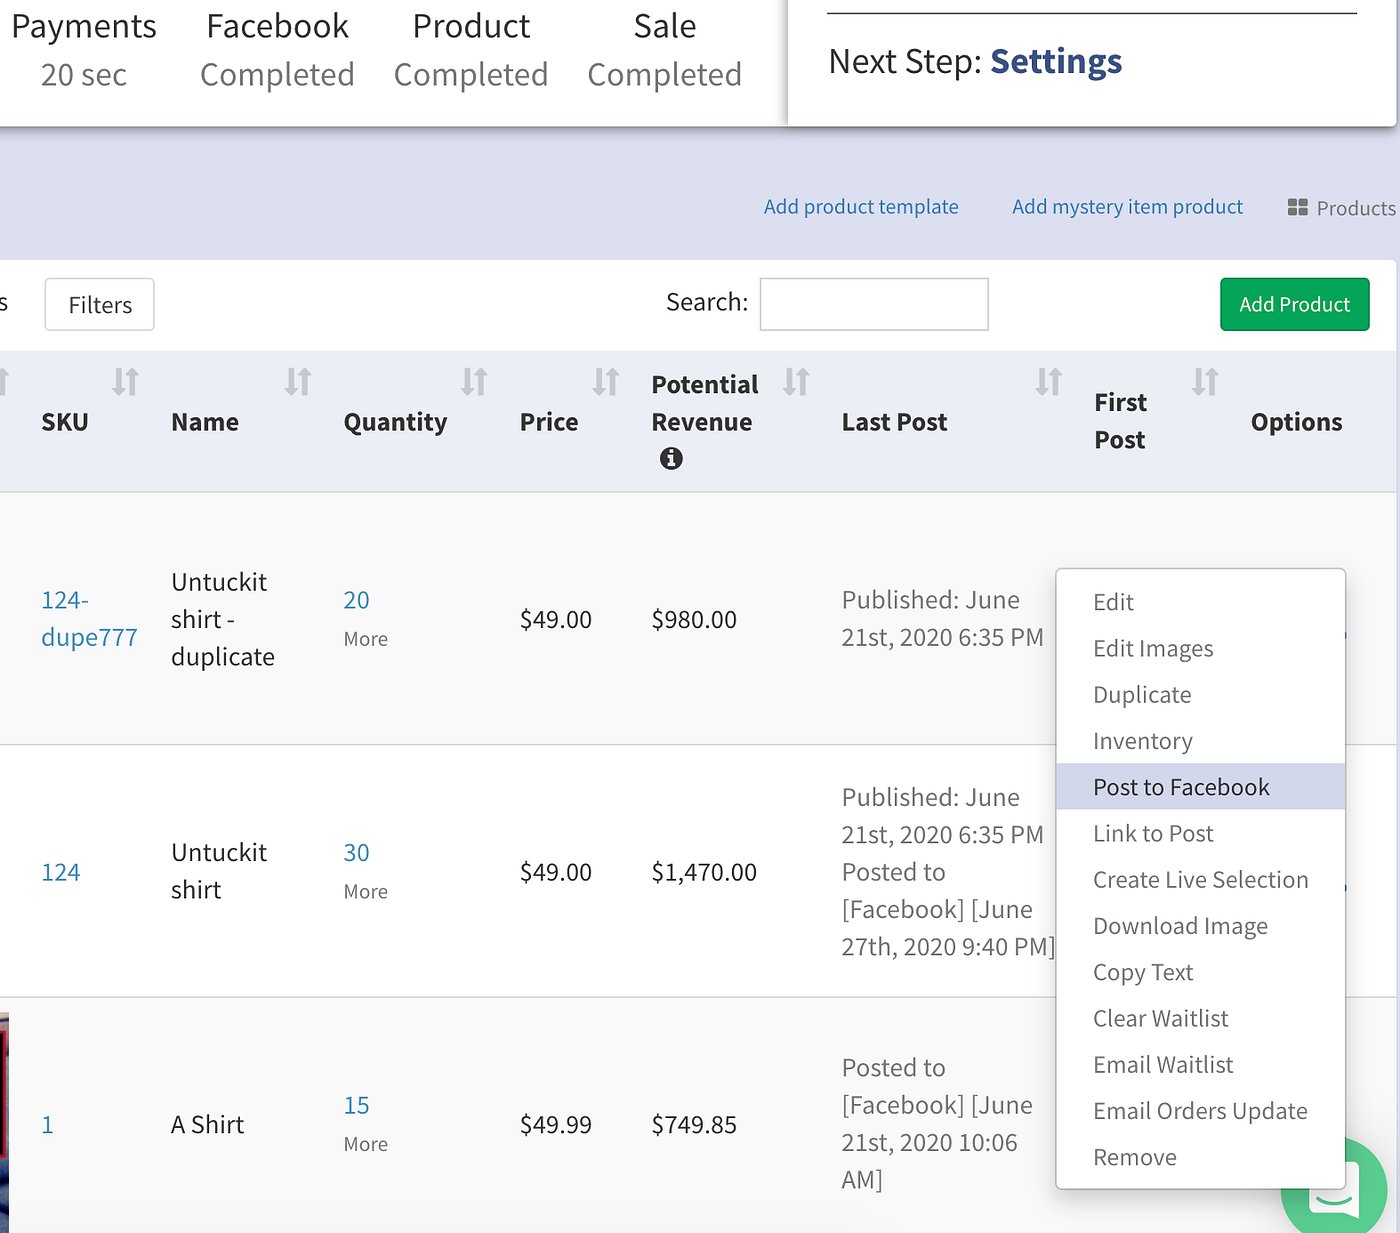Click the $749.85 potential revenue cell
The width and height of the screenshot is (1400, 1233).
click(694, 1125)
